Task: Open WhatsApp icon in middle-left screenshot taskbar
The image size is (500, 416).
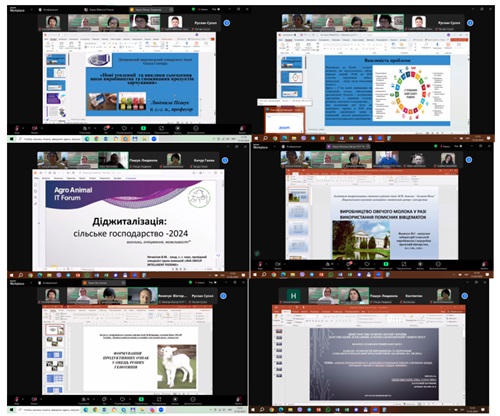Action: [x=87, y=275]
